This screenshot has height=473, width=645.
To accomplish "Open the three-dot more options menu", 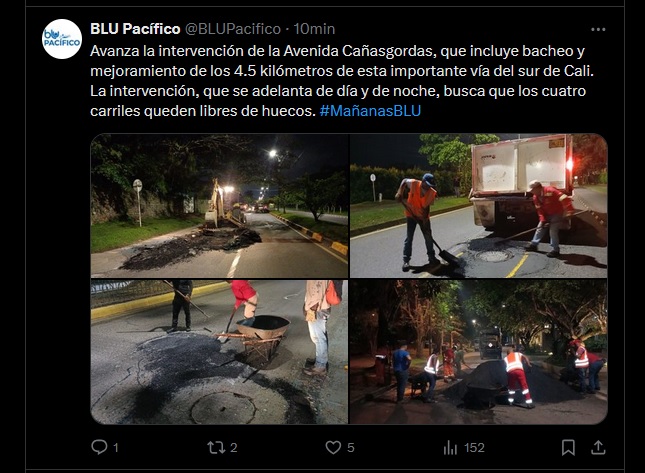I will pos(598,30).
